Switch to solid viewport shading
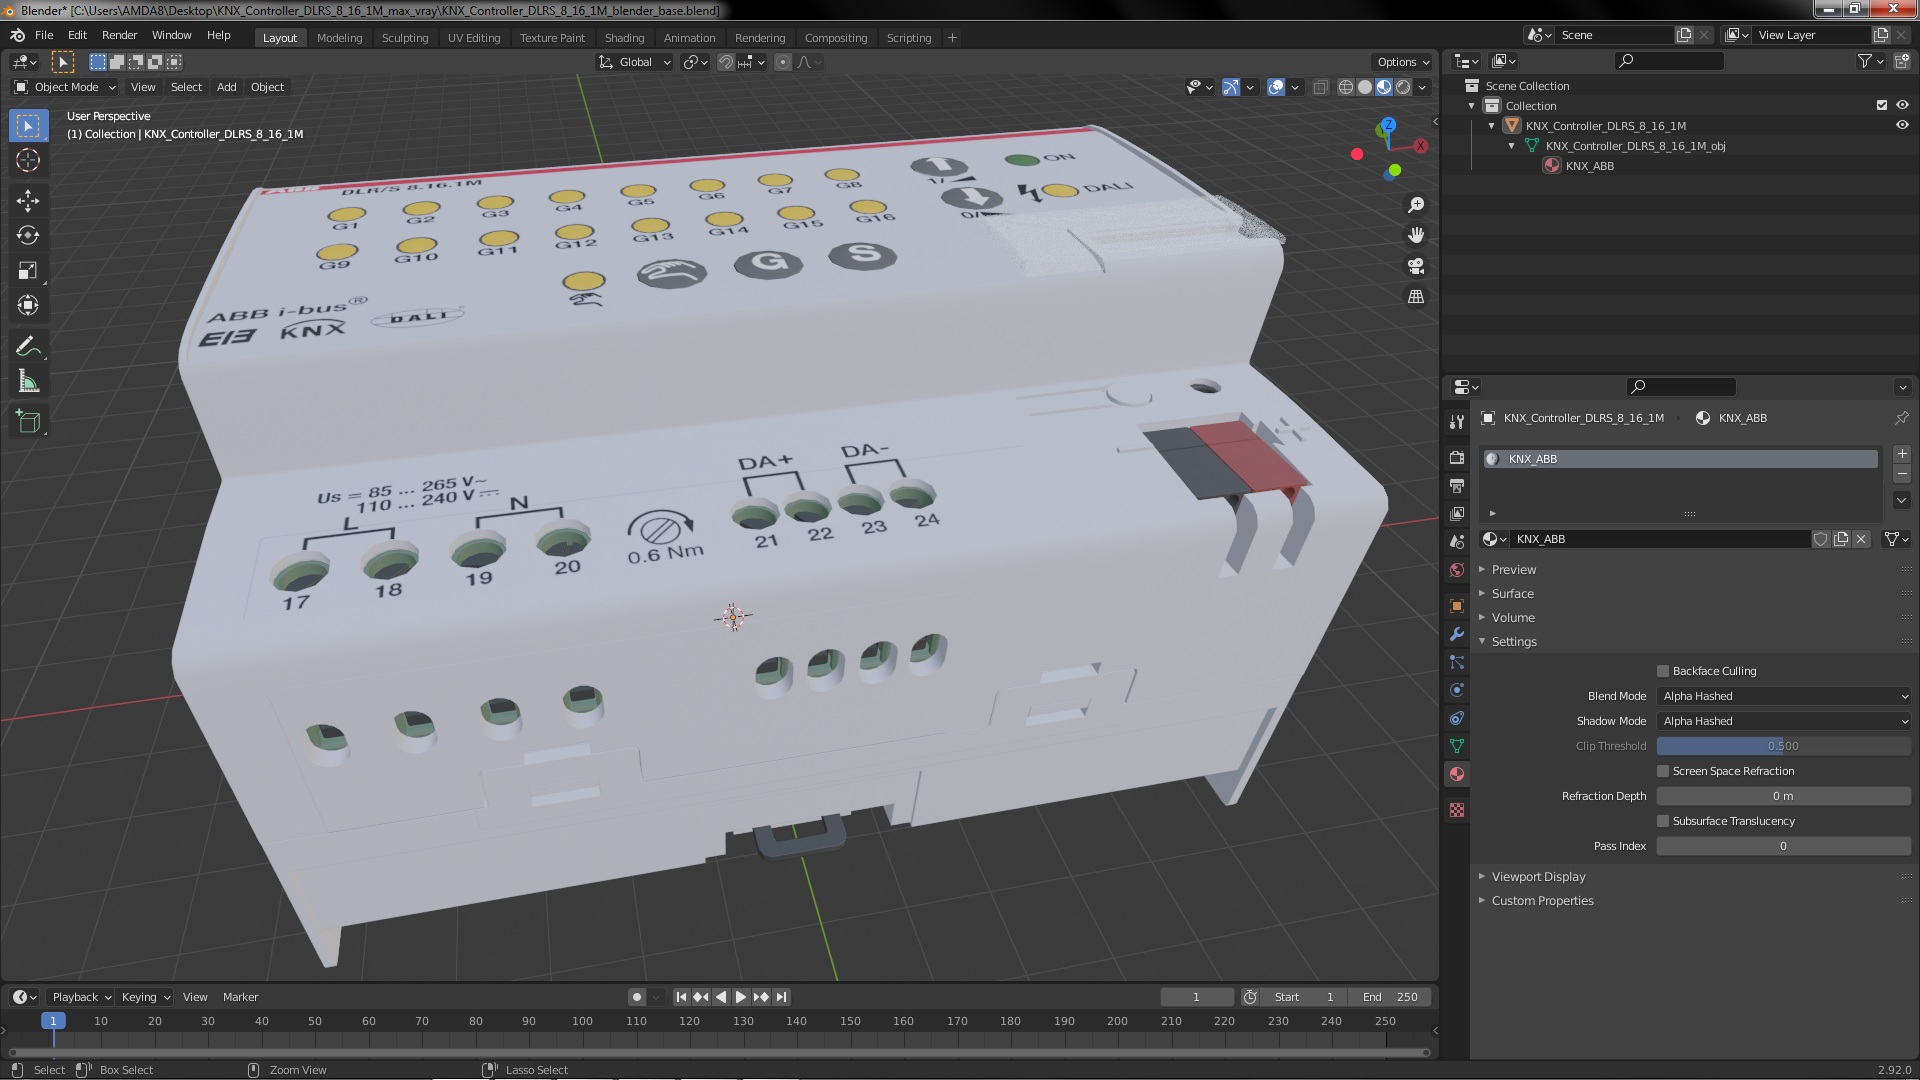Screen dimensions: 1920x1080 point(1365,87)
